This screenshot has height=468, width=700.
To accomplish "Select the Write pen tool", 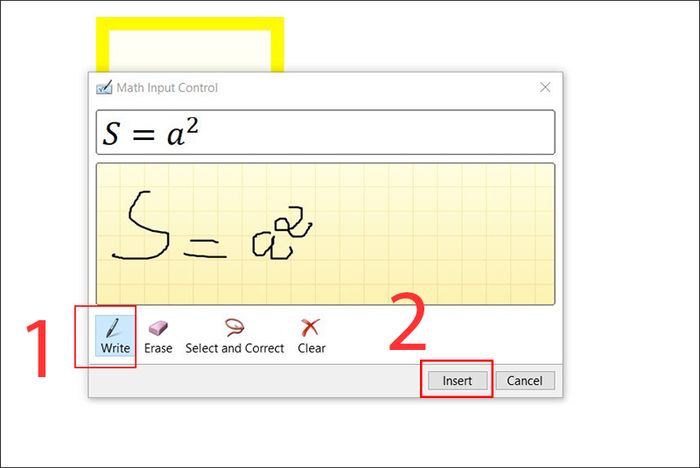I will [x=115, y=336].
